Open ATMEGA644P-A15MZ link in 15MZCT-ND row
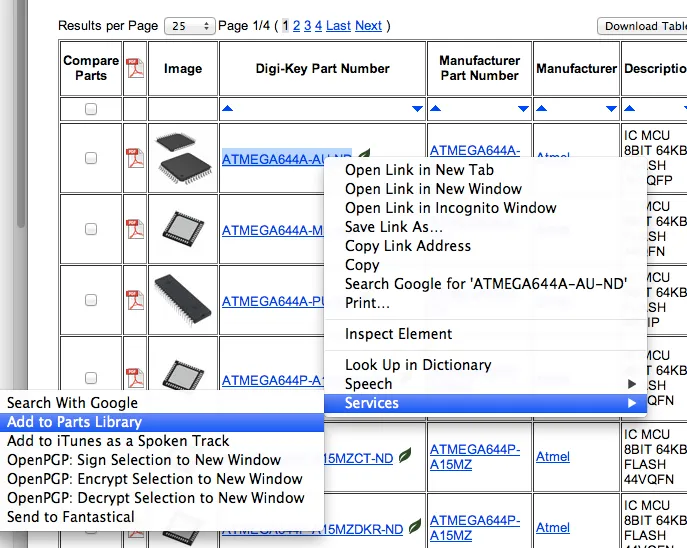 click(475, 456)
